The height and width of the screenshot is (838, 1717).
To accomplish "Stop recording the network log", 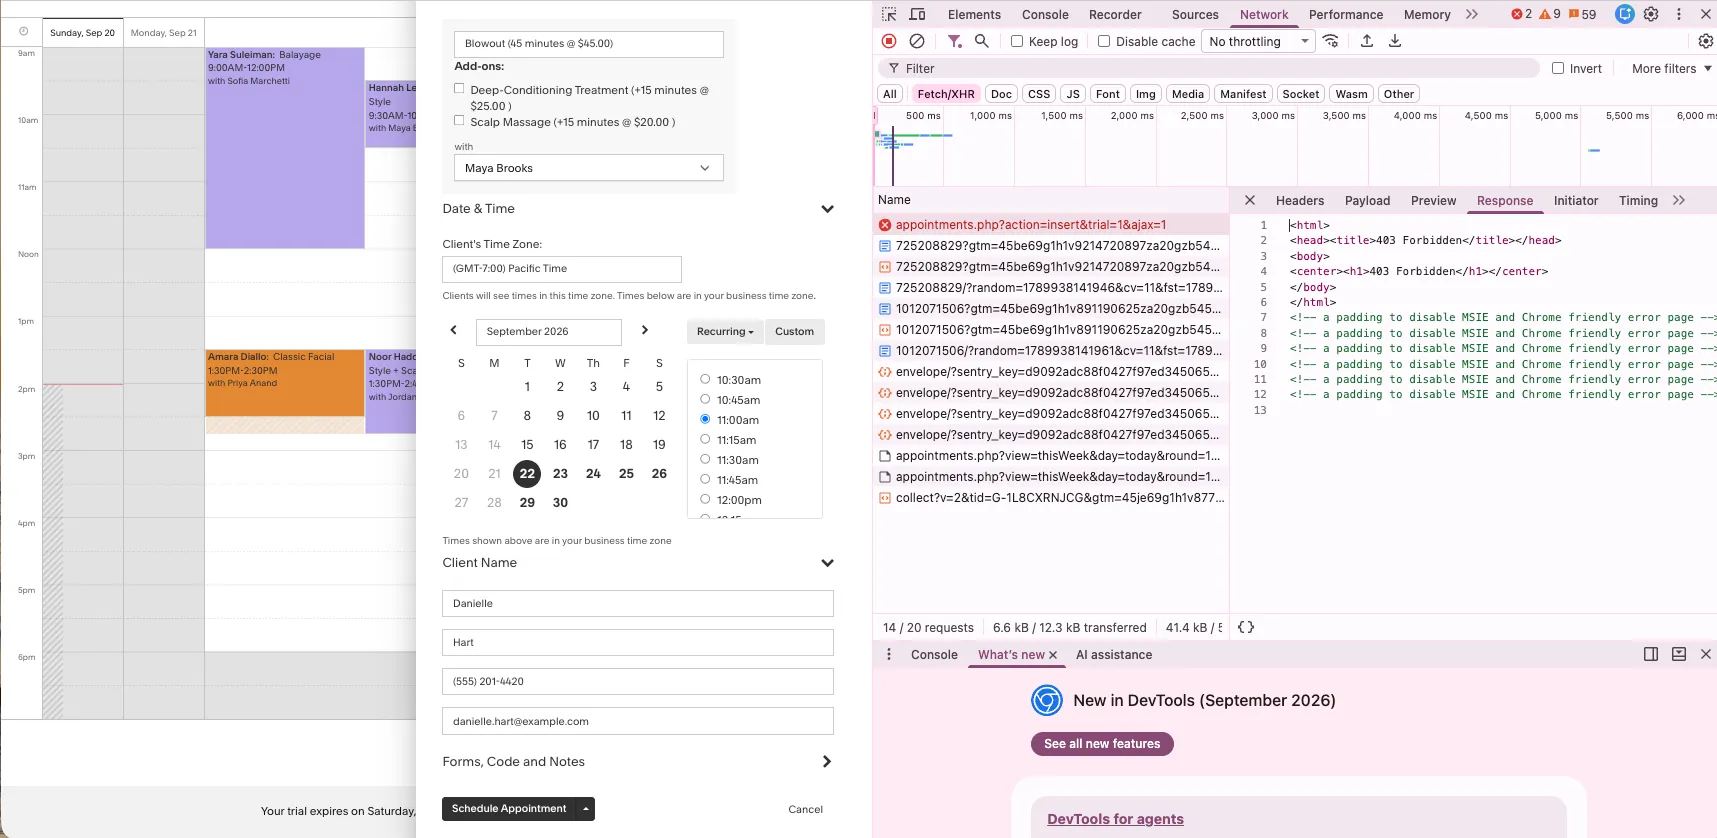I will [889, 41].
